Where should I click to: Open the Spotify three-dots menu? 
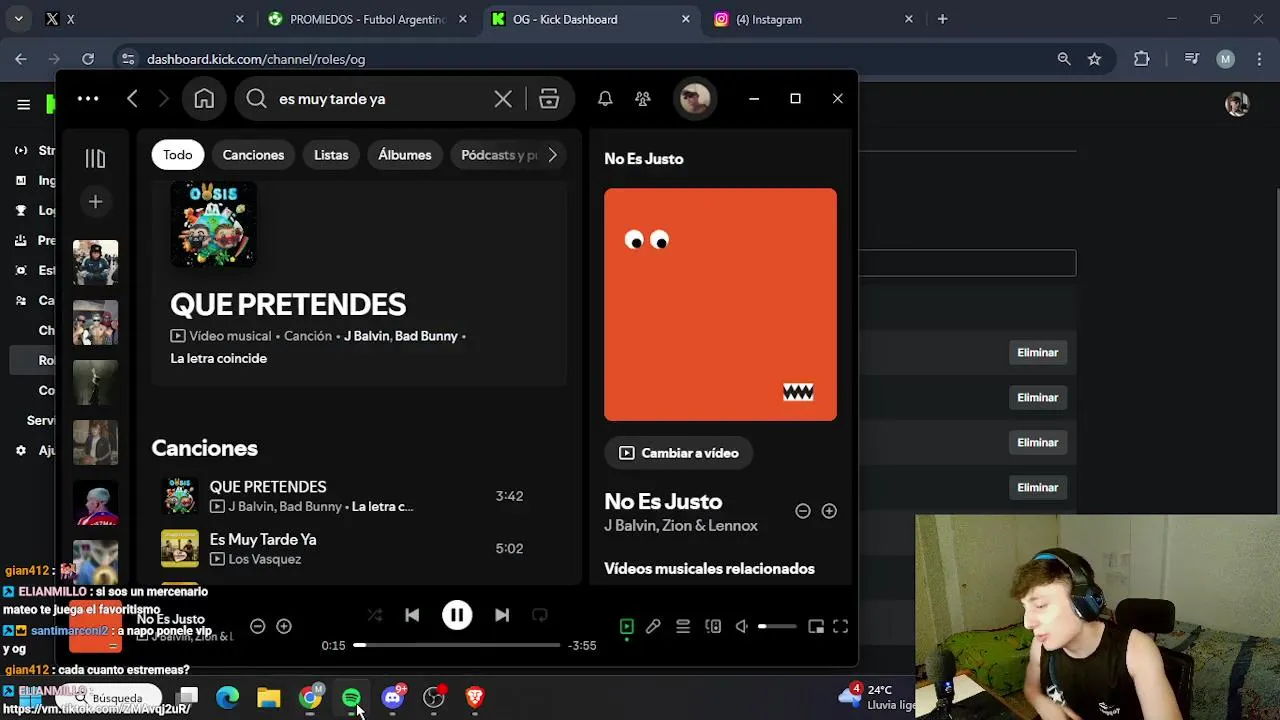point(88,99)
